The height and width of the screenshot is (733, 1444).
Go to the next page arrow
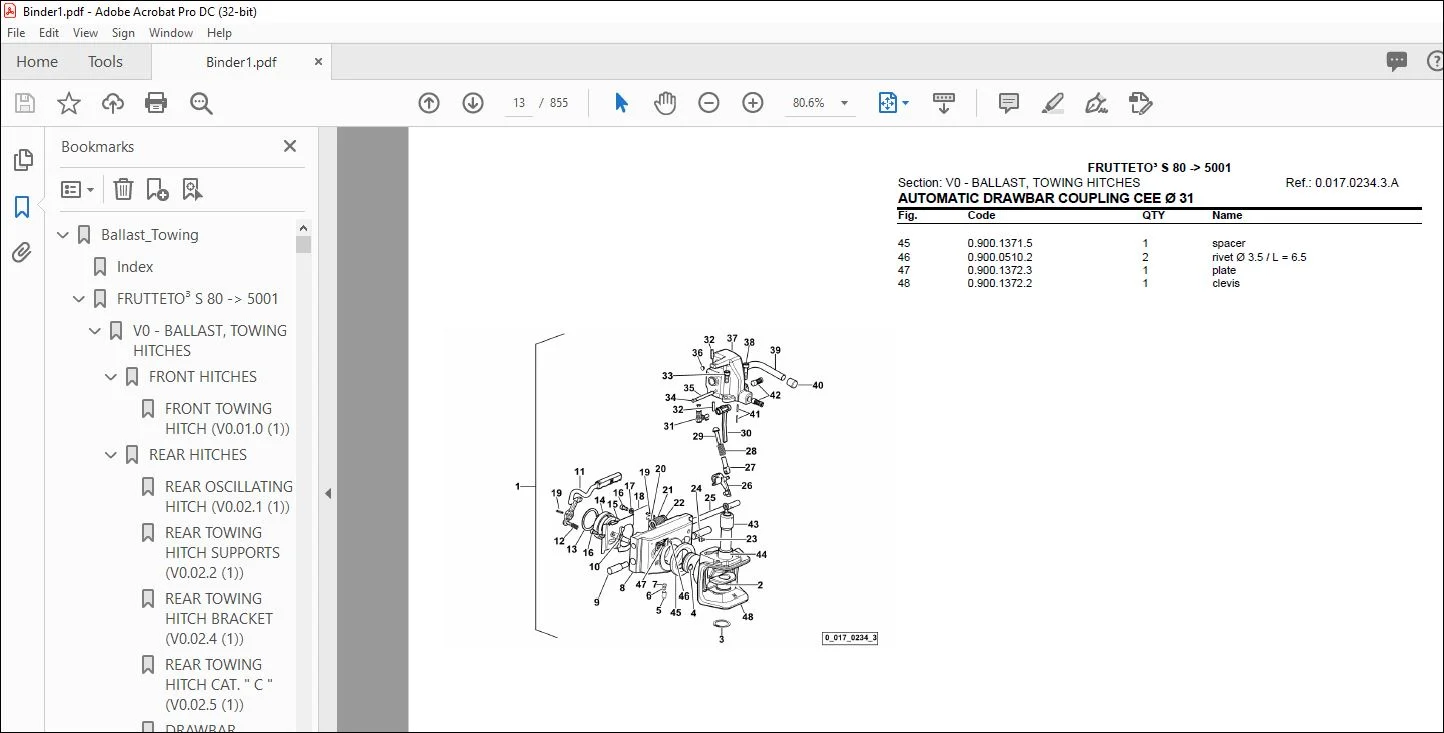(x=473, y=103)
